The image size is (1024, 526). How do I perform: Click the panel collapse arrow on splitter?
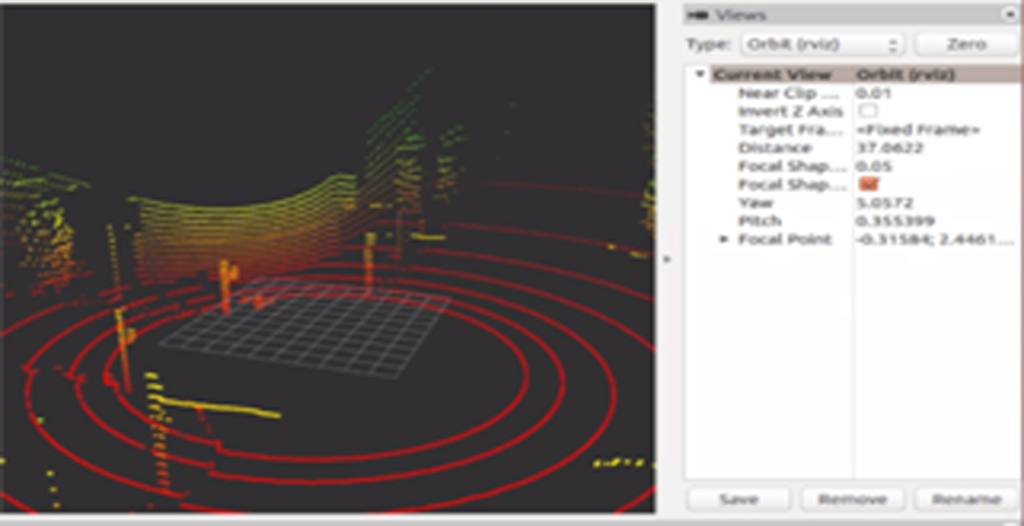coord(668,259)
